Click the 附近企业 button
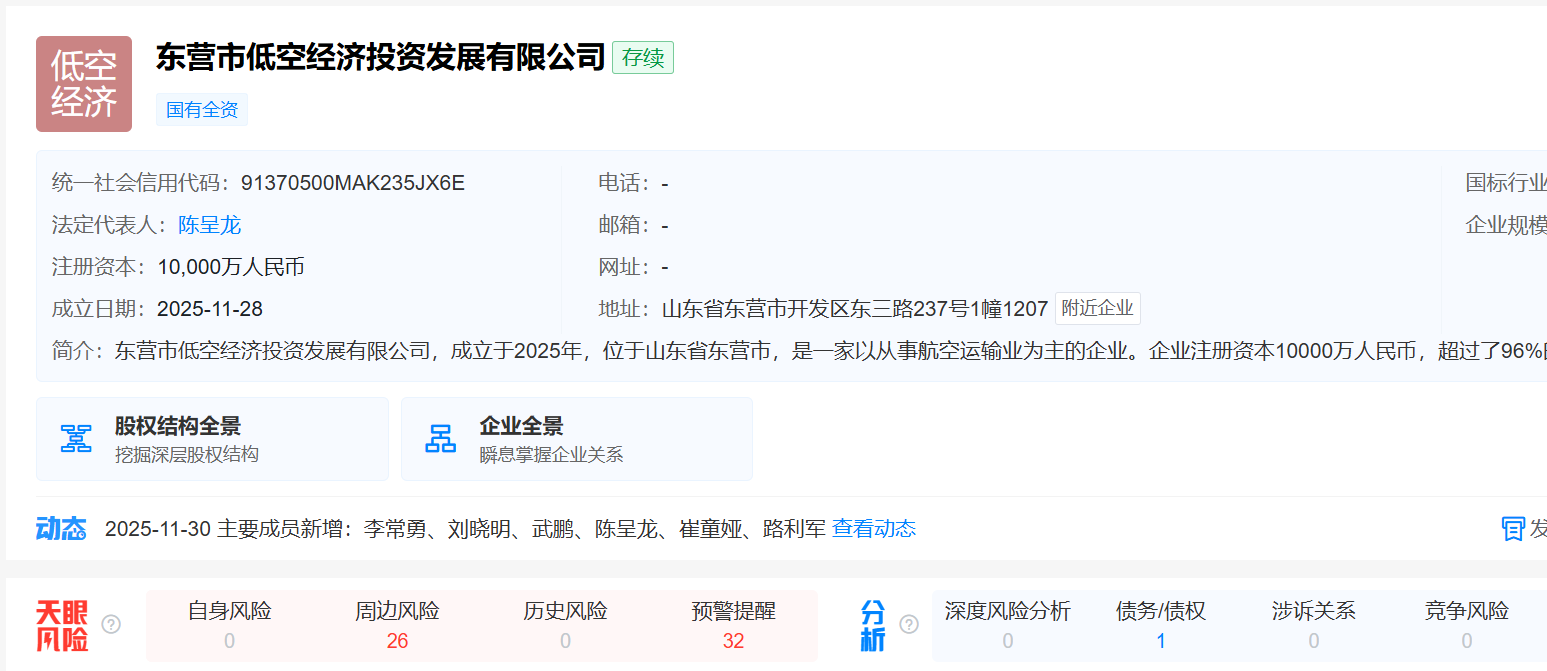This screenshot has width=1547, height=671. (x=1097, y=309)
